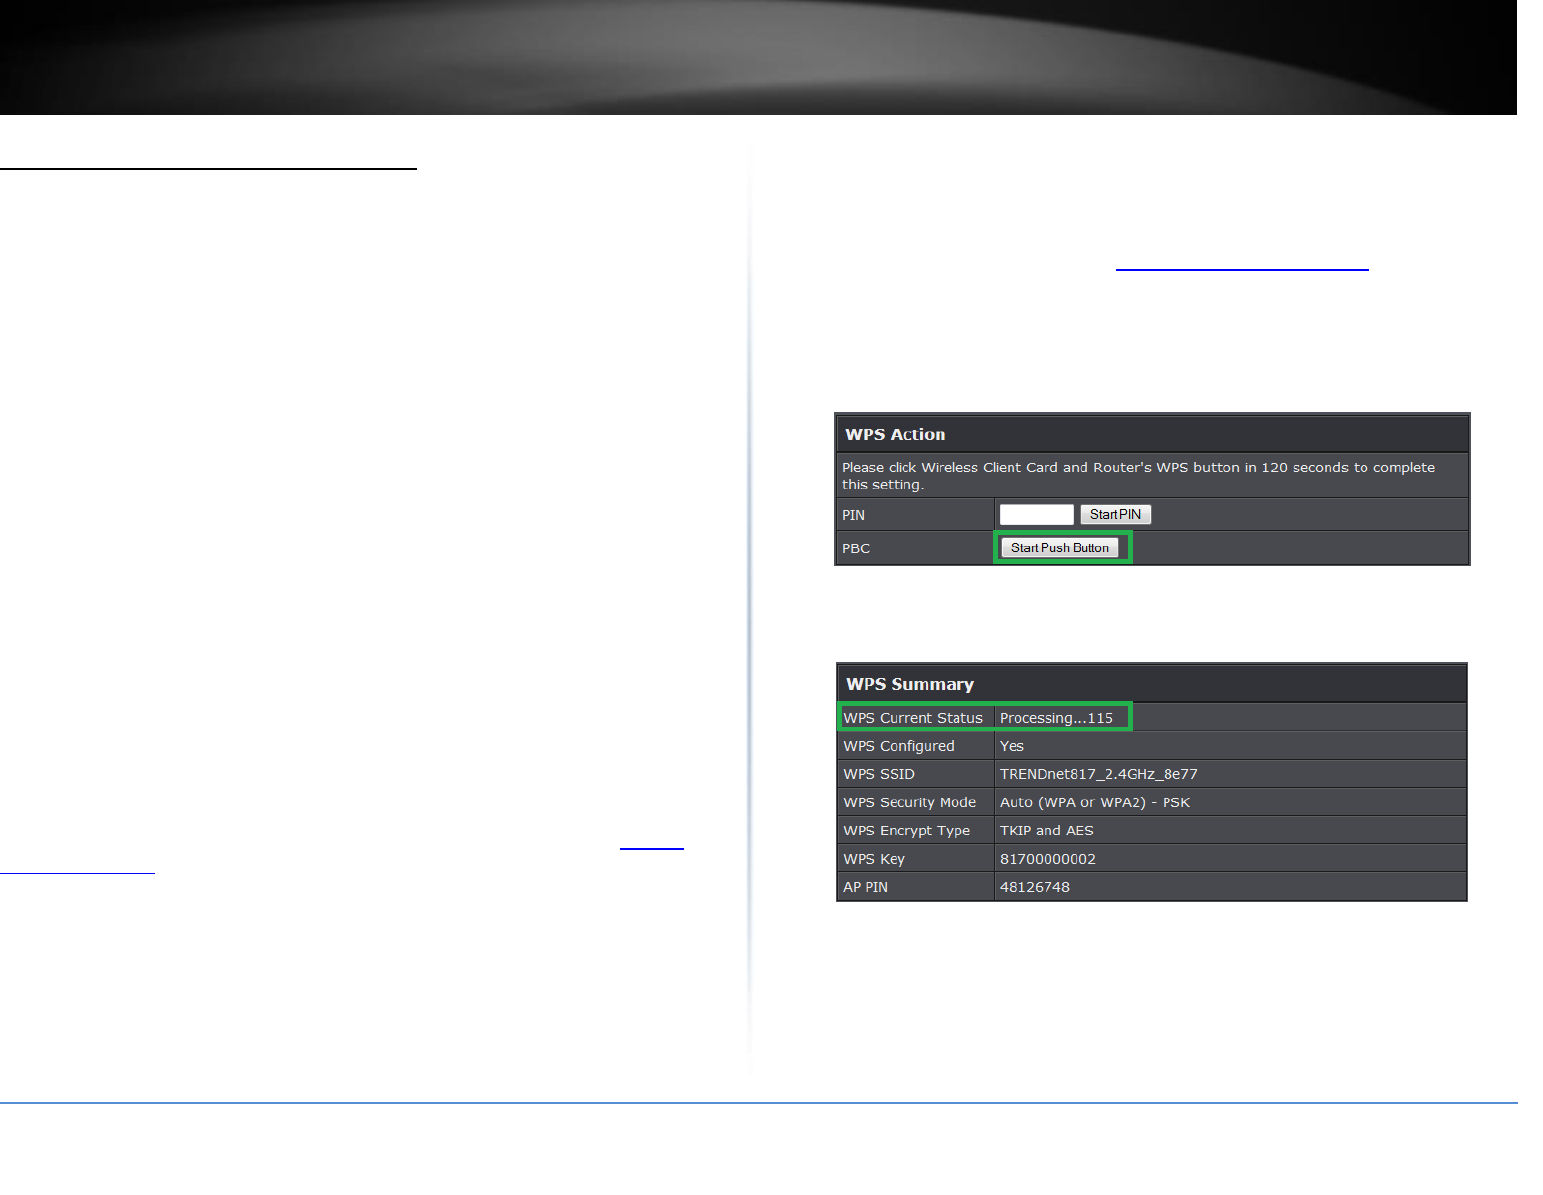The width and height of the screenshot is (1543, 1195).
Task: Open the blue hyperlink above WPS Action
Action: coord(1242,269)
